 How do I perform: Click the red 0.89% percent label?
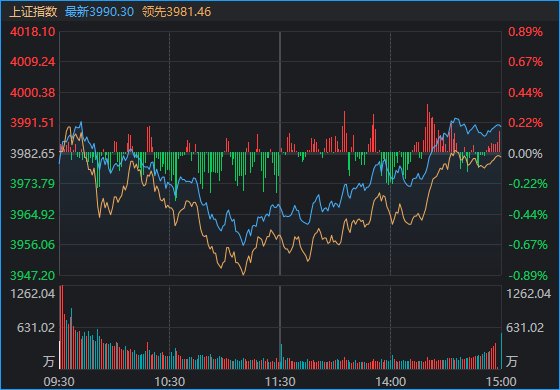525,32
